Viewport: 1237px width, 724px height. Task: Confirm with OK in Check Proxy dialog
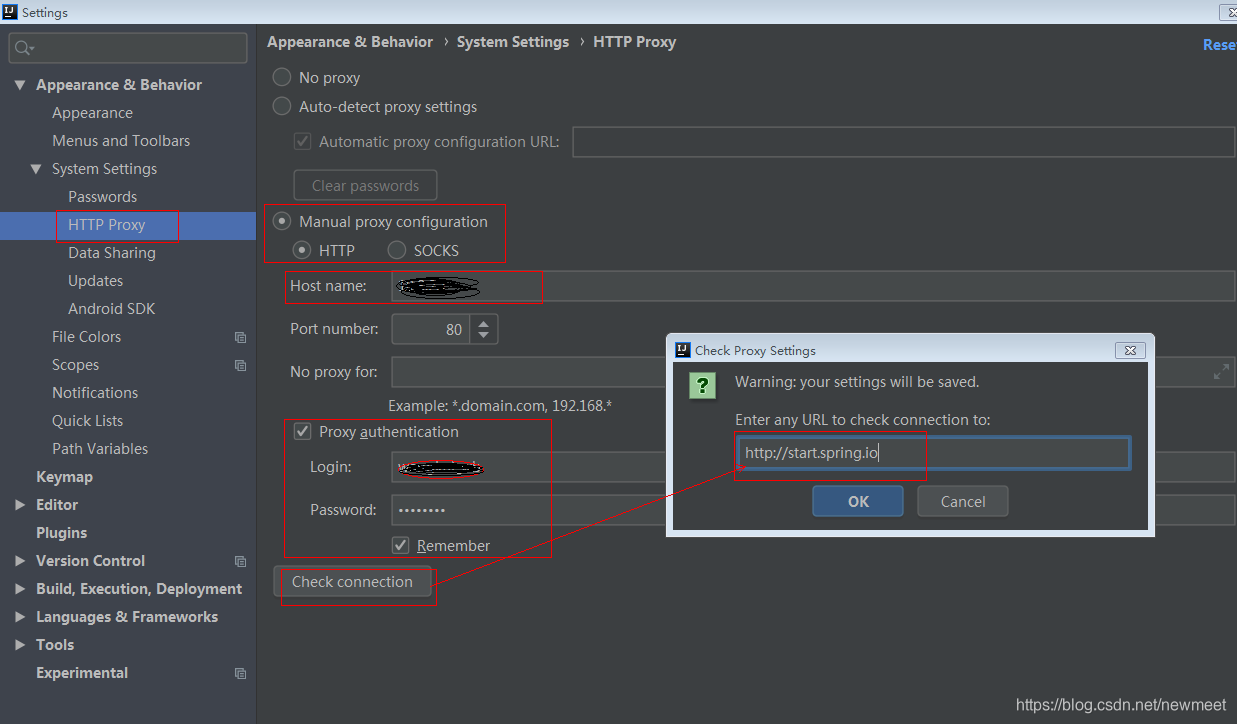(x=858, y=501)
